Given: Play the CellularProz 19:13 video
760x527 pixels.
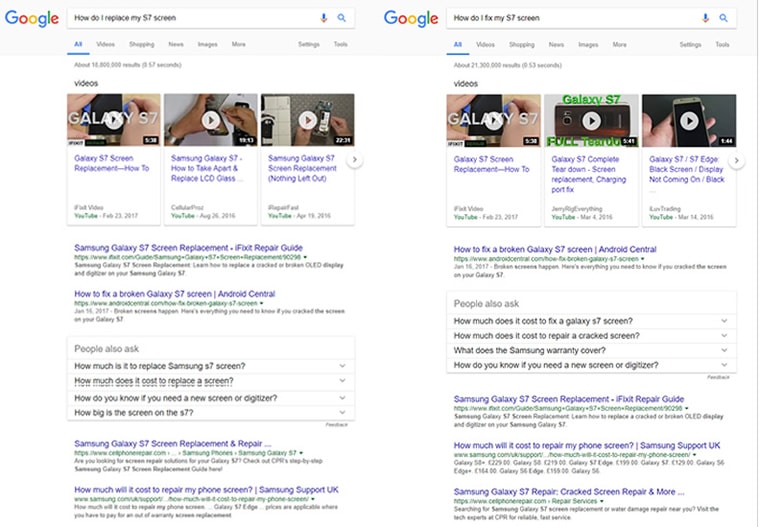Looking at the screenshot, I should click(210, 120).
